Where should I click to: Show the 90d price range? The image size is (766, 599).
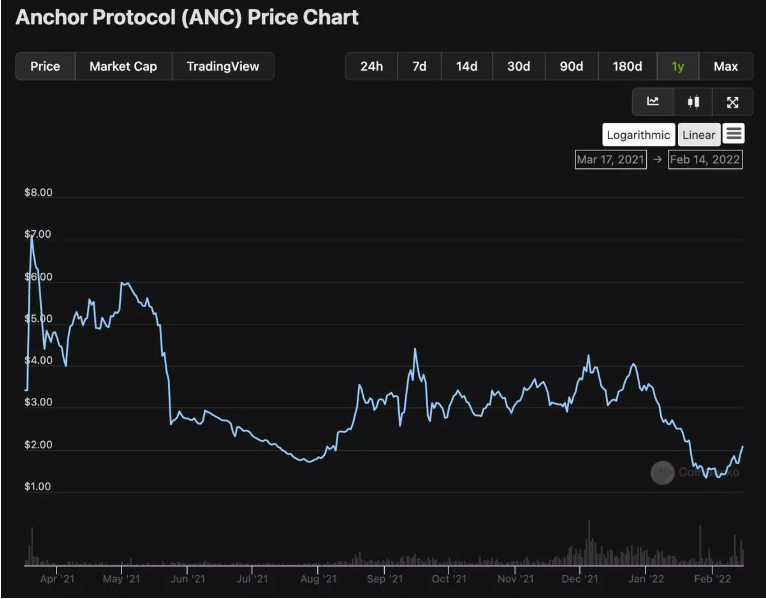[x=571, y=66]
